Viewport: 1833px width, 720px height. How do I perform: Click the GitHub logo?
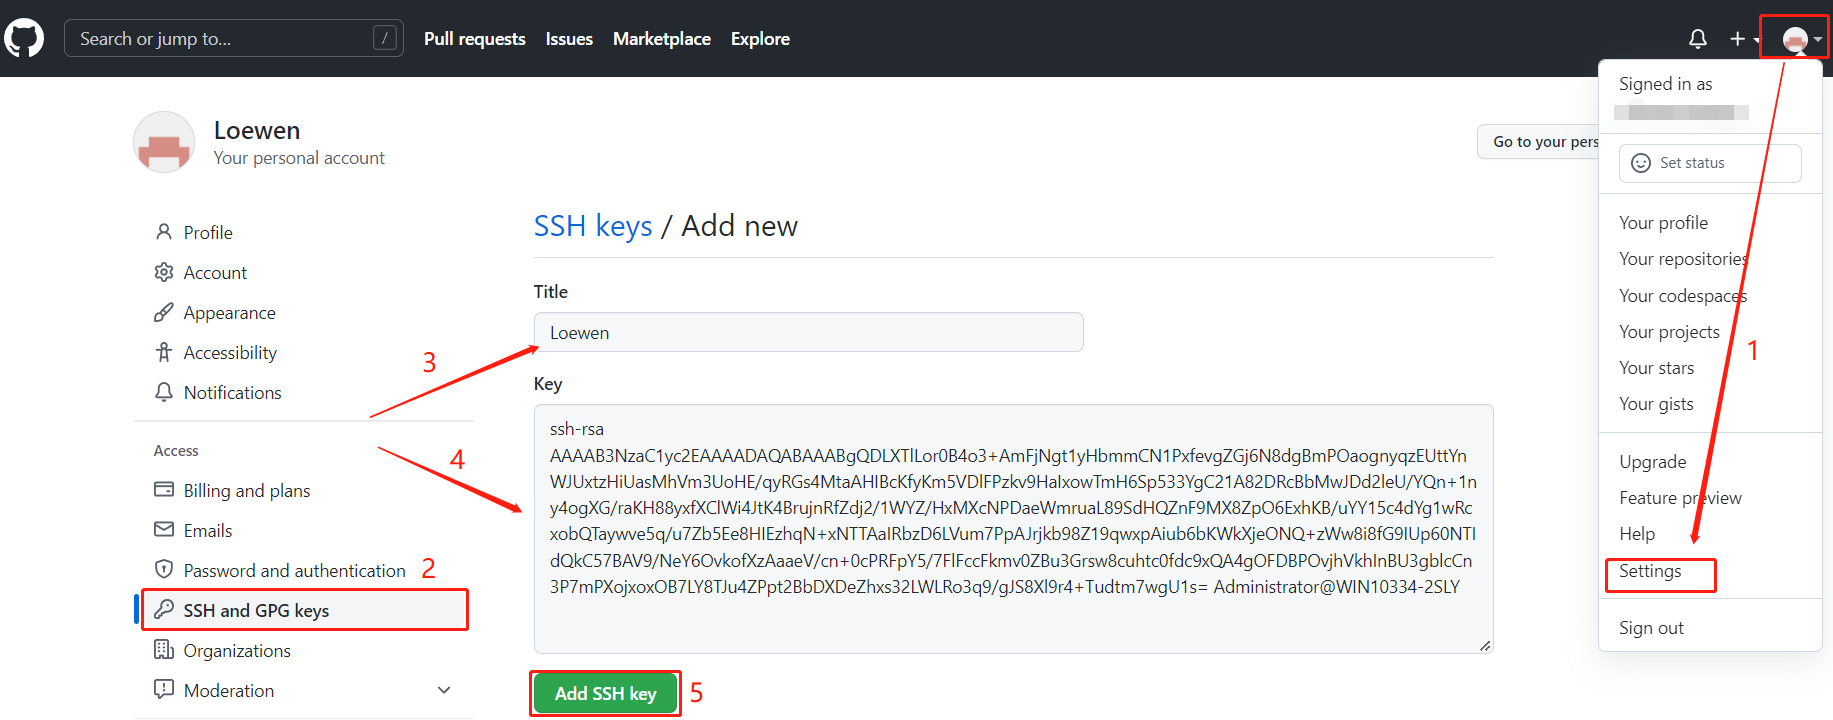[23, 37]
